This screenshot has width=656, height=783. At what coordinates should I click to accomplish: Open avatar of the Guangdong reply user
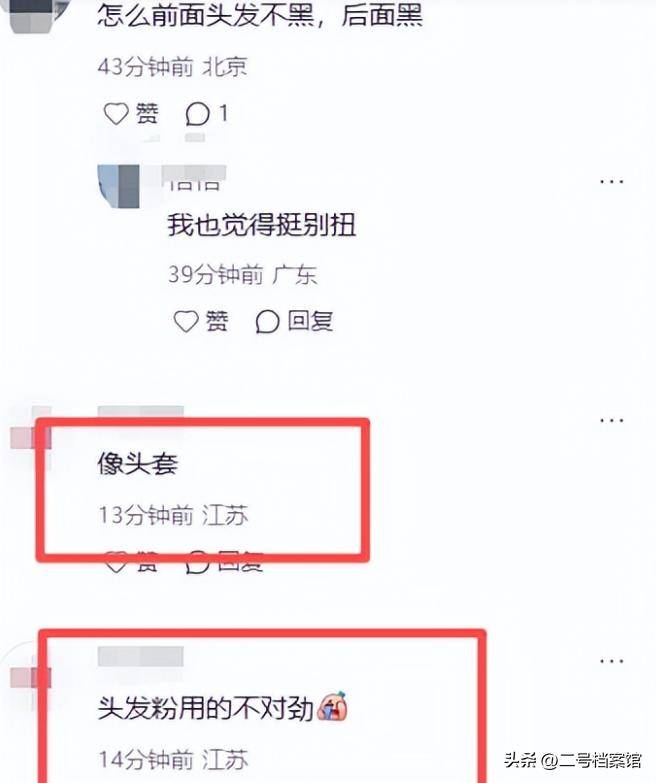[x=119, y=187]
